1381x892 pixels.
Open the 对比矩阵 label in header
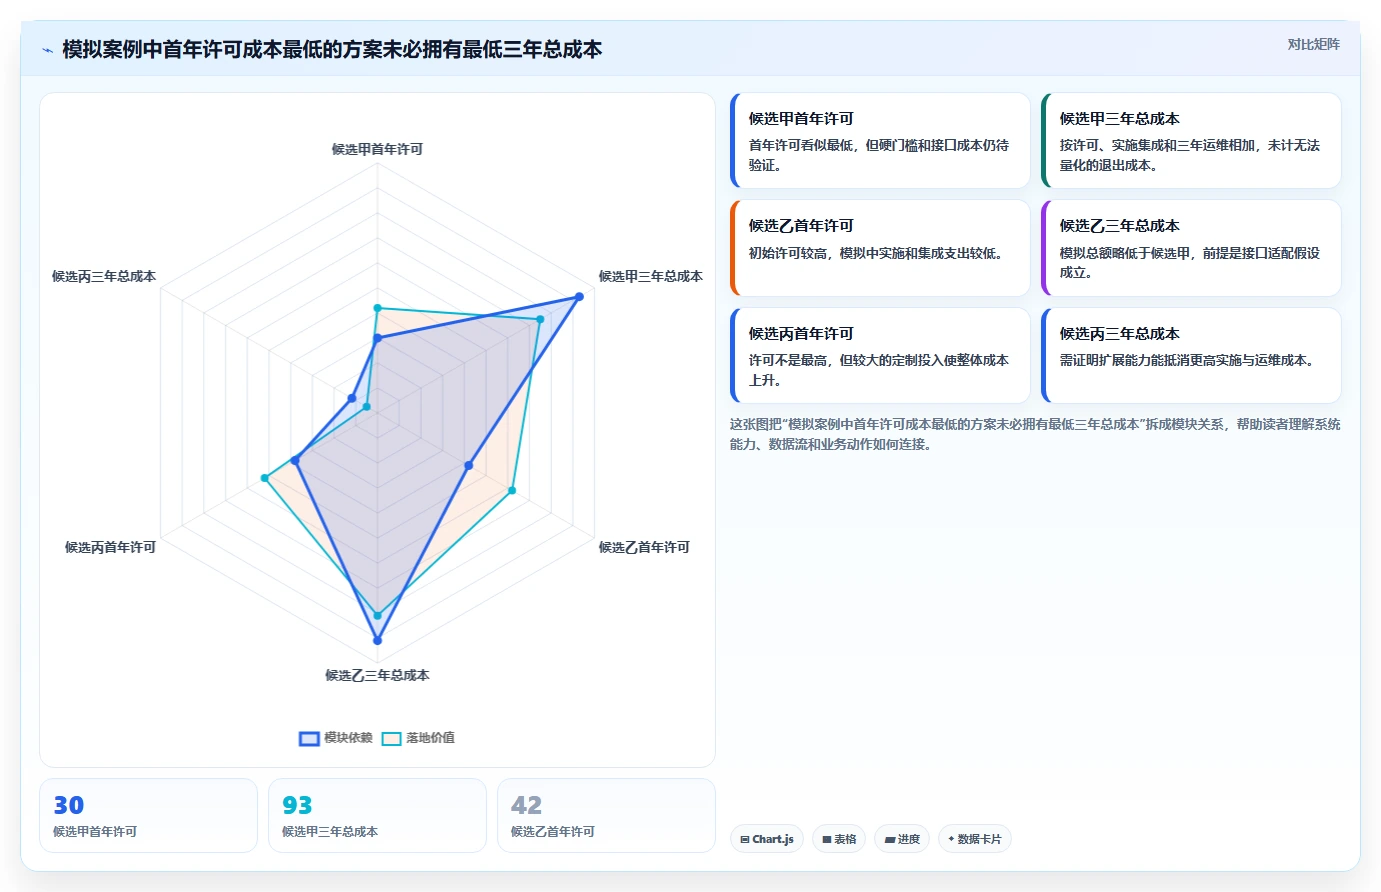[x=1313, y=44]
